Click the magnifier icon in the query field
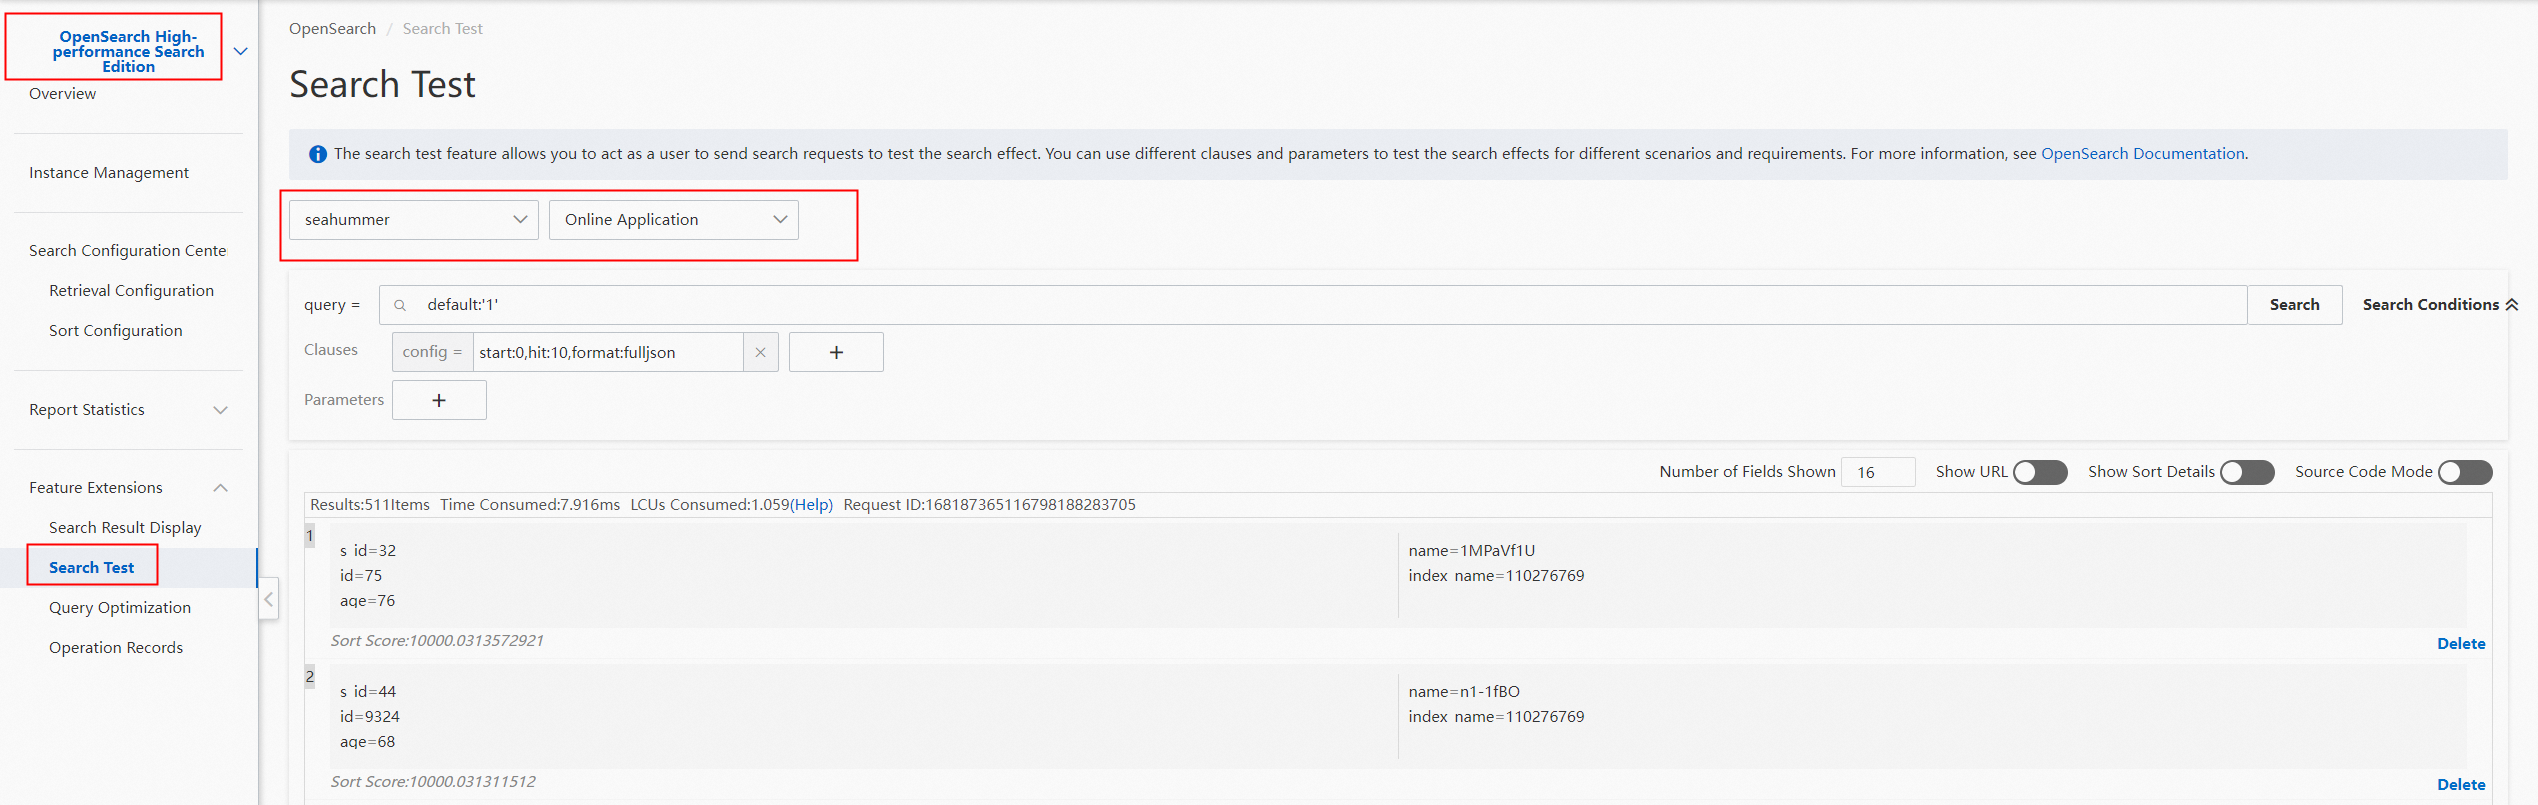 [400, 305]
